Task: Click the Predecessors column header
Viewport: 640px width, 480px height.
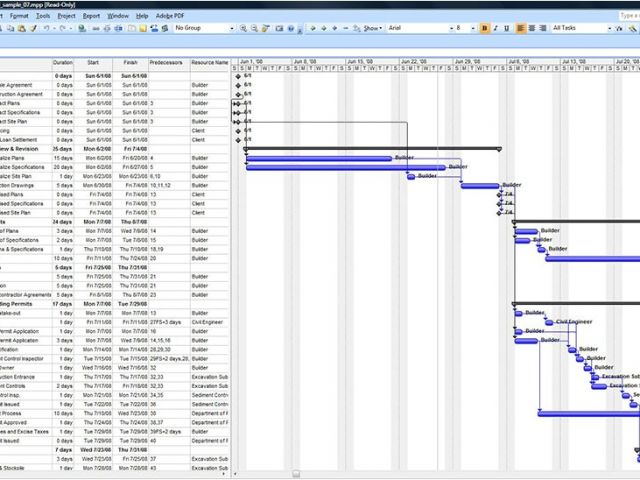Action: pos(166,63)
